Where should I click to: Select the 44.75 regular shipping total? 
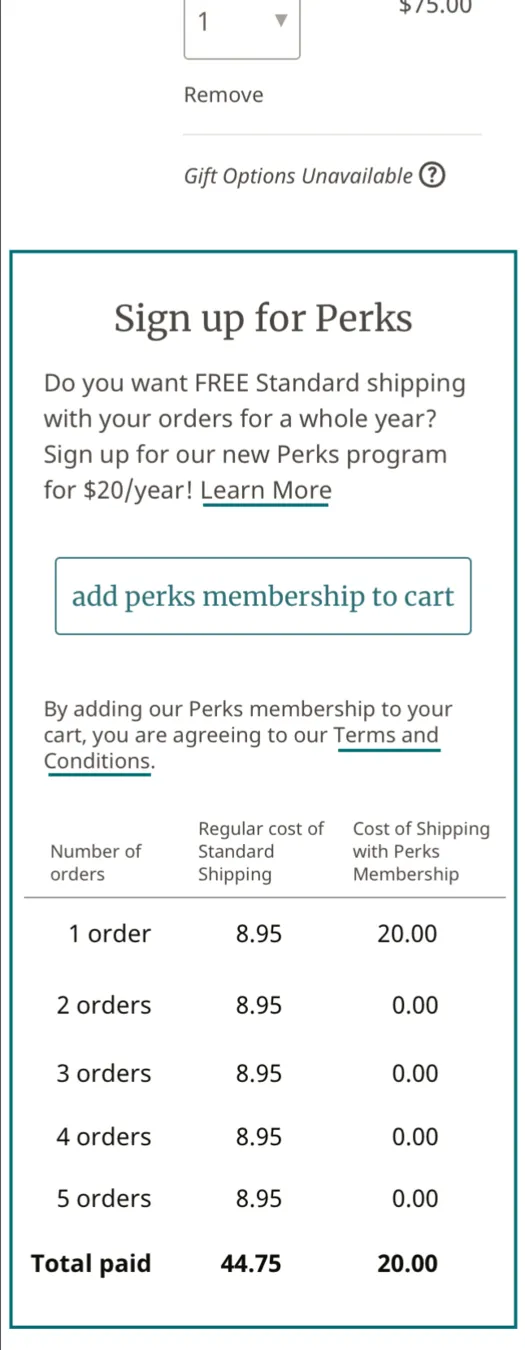[251, 1264]
